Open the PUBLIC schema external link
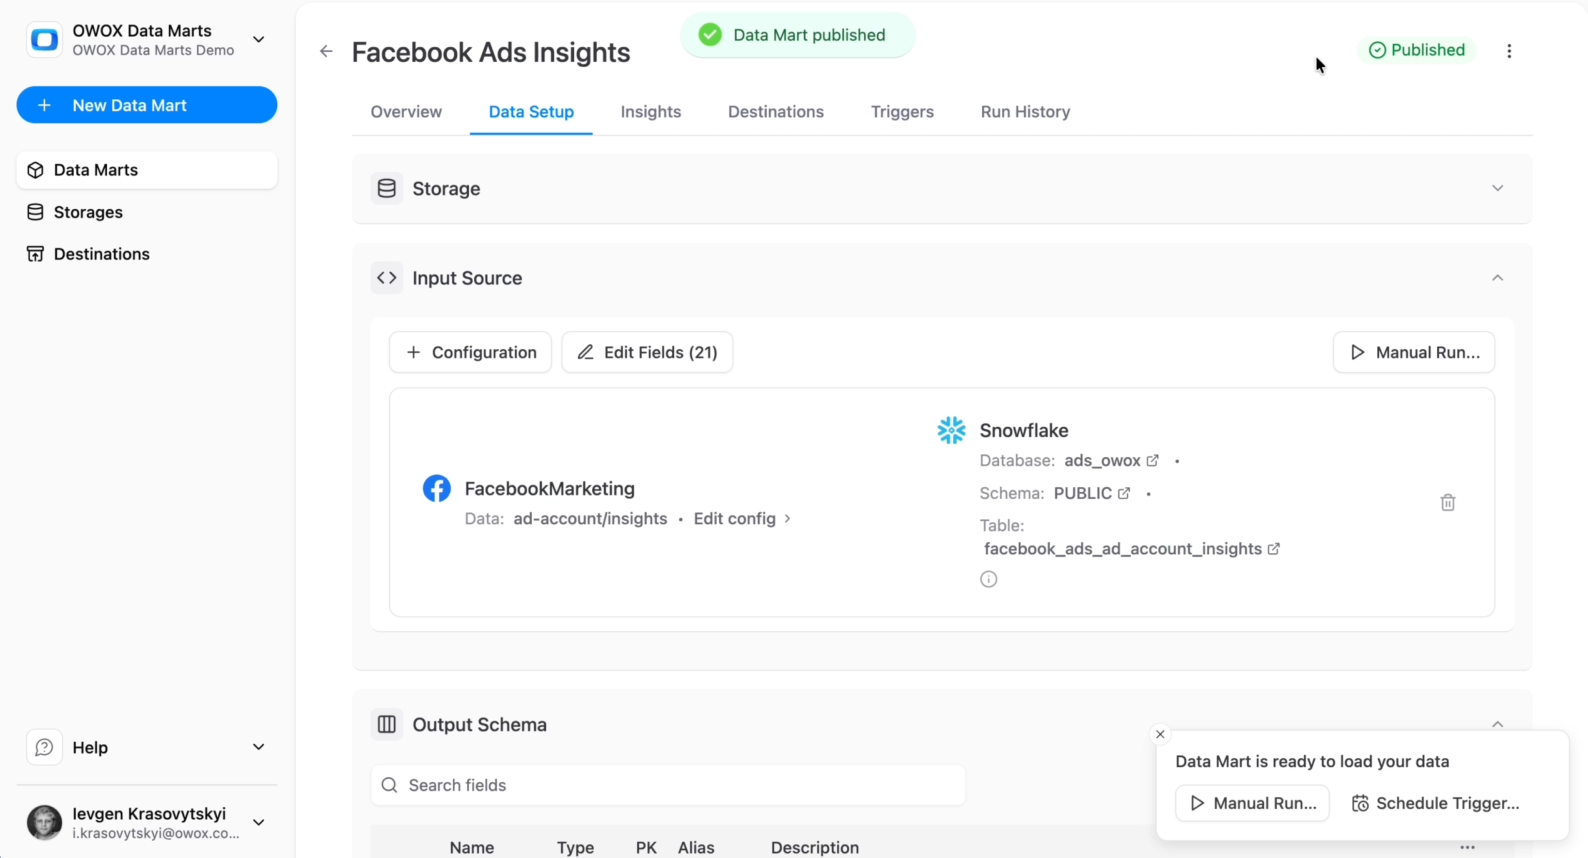Viewport: 1588px width, 858px height. 1124,493
